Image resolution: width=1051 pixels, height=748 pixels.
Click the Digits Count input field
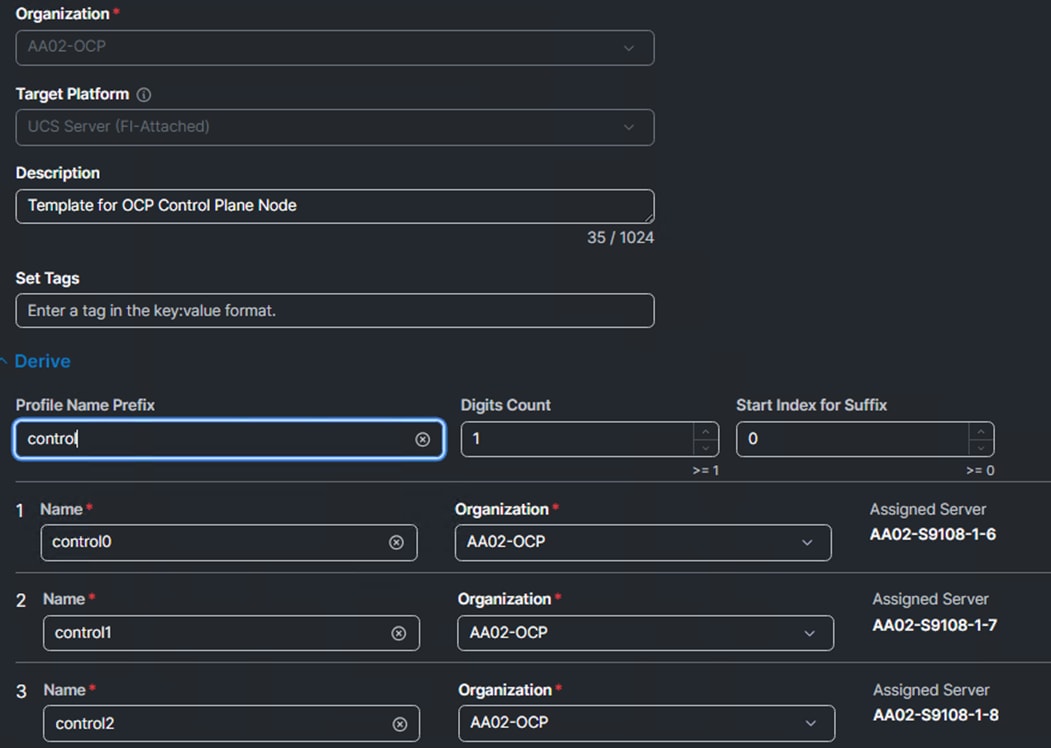[x=577, y=439]
